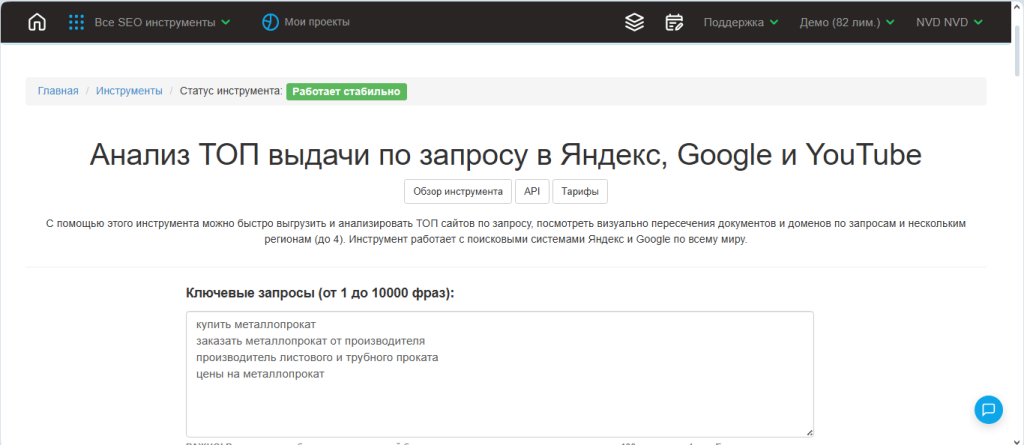The image size is (1024, 445).
Task: Click the Работает стабильно status badge
Action: click(346, 91)
